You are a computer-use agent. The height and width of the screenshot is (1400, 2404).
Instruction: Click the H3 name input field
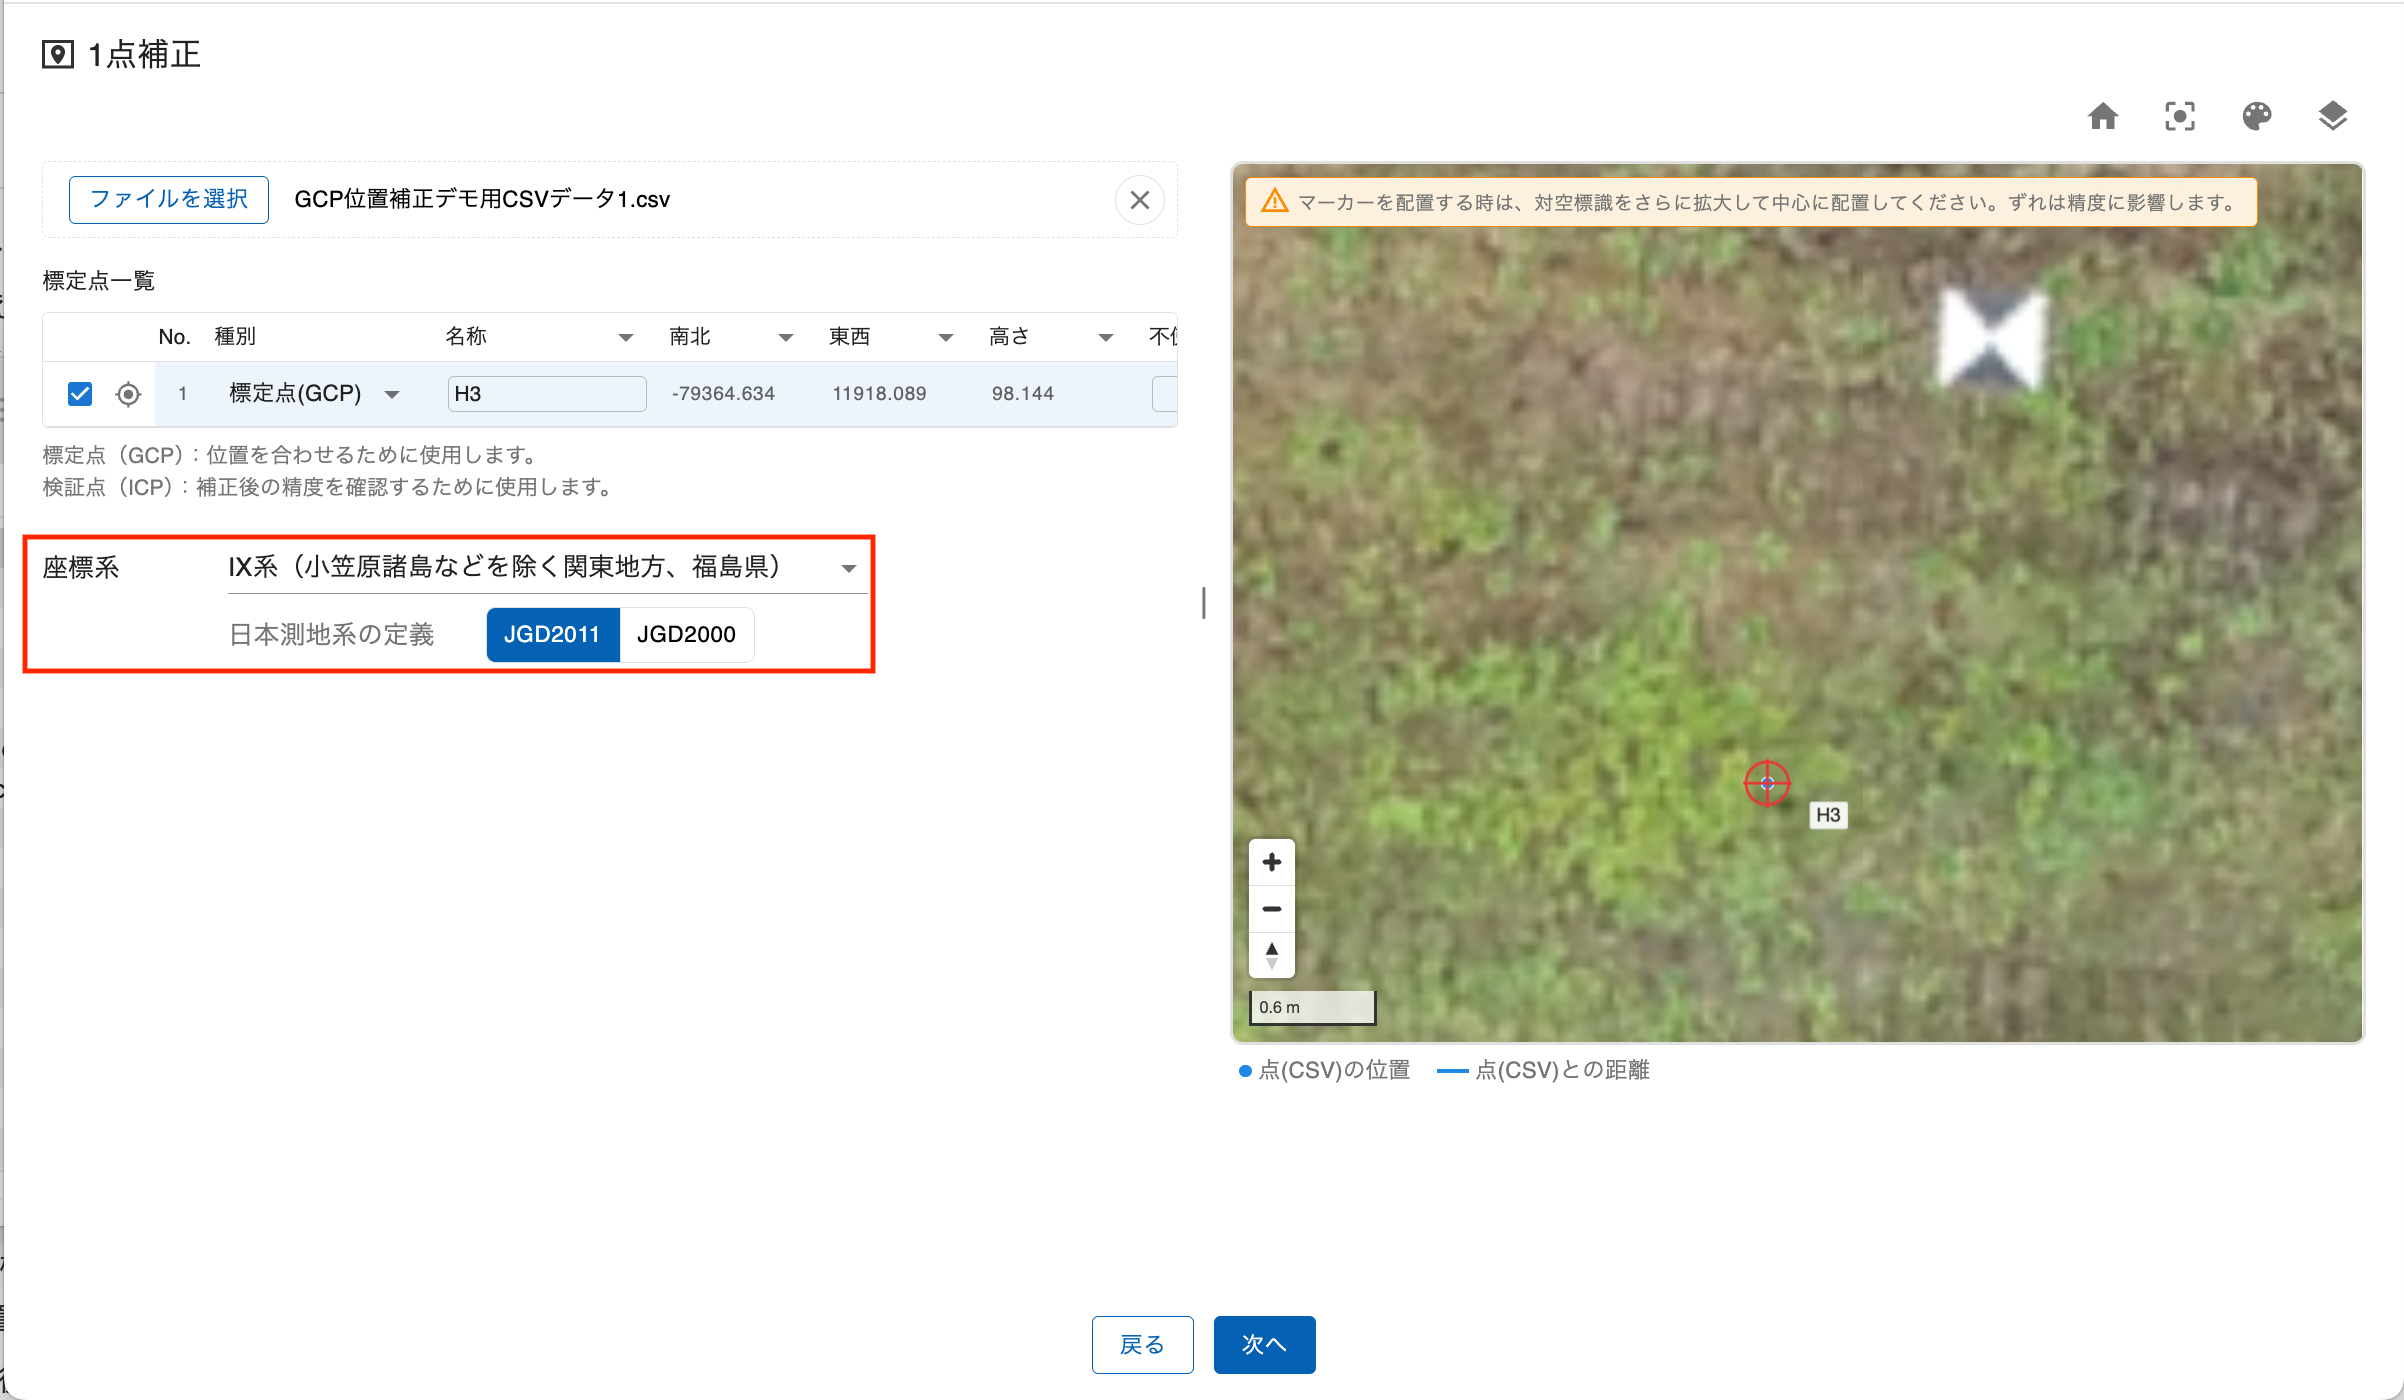point(546,394)
